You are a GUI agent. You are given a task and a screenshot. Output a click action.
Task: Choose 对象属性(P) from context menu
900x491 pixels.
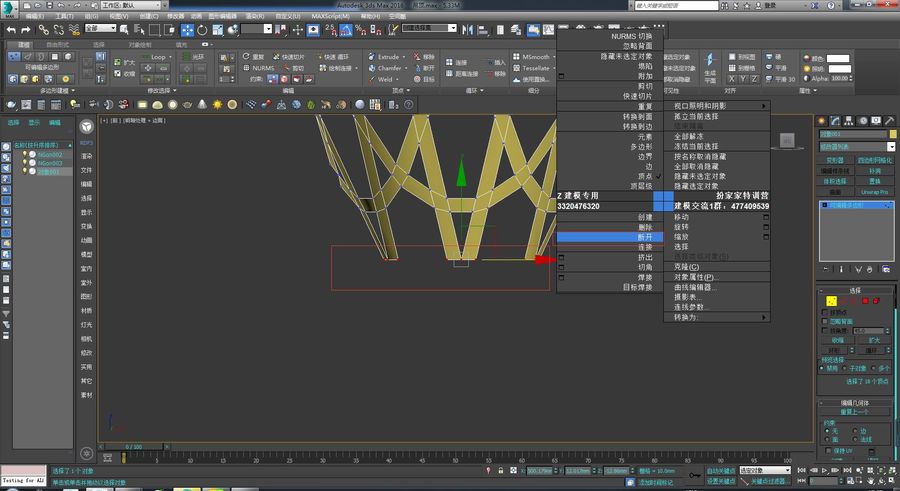717,277
